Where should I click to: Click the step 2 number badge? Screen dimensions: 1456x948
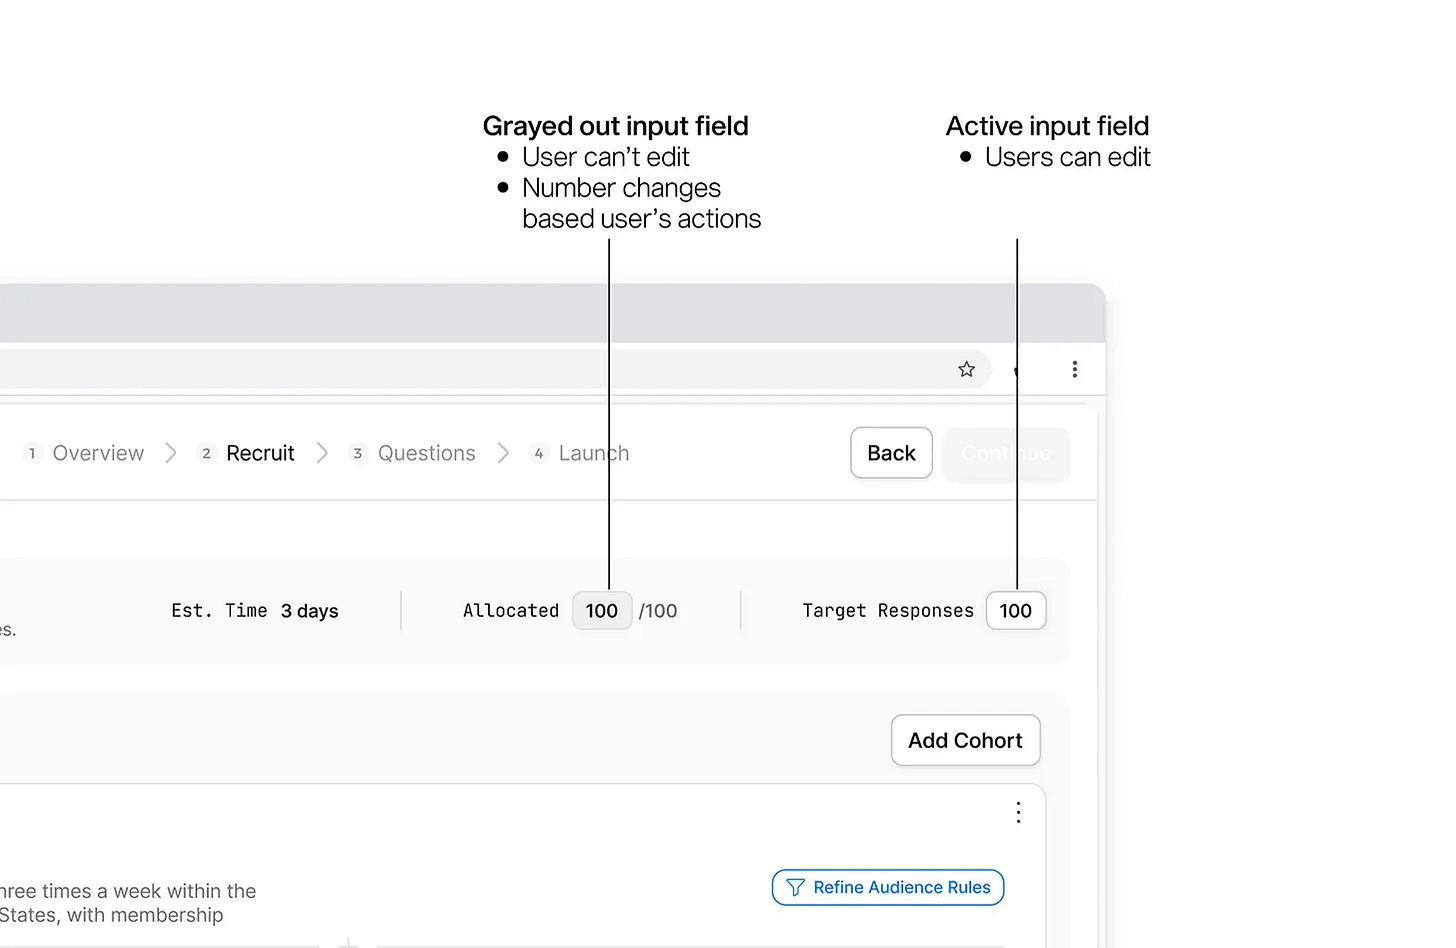tap(206, 454)
